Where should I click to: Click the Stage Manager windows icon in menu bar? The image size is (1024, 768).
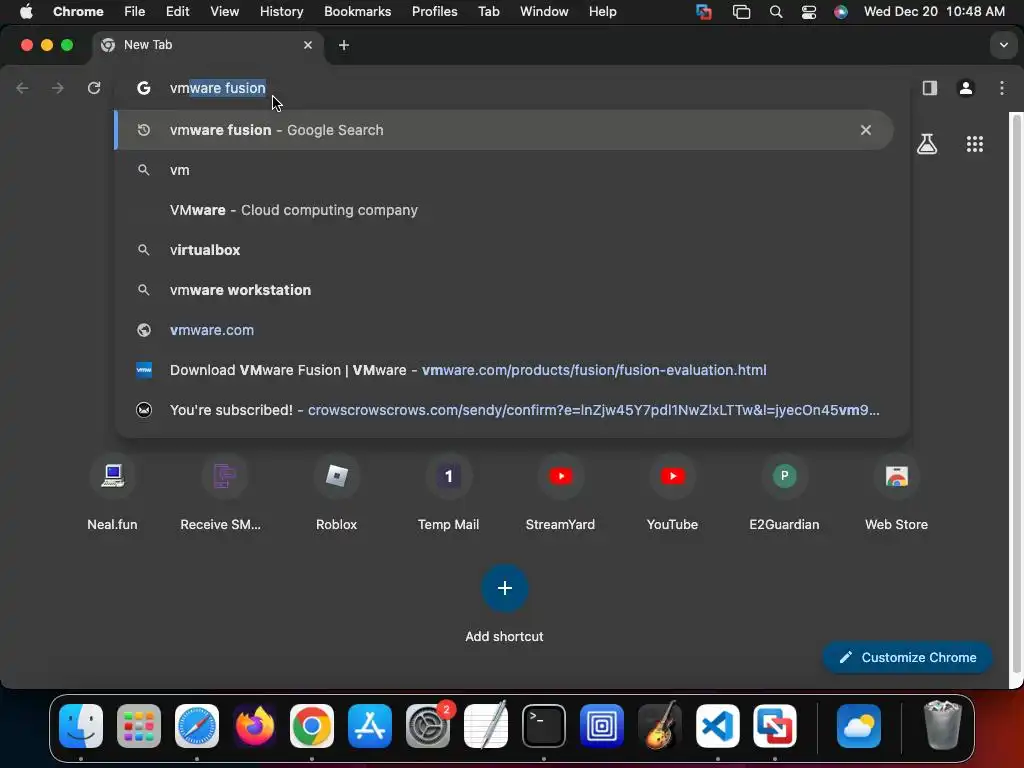pos(741,12)
